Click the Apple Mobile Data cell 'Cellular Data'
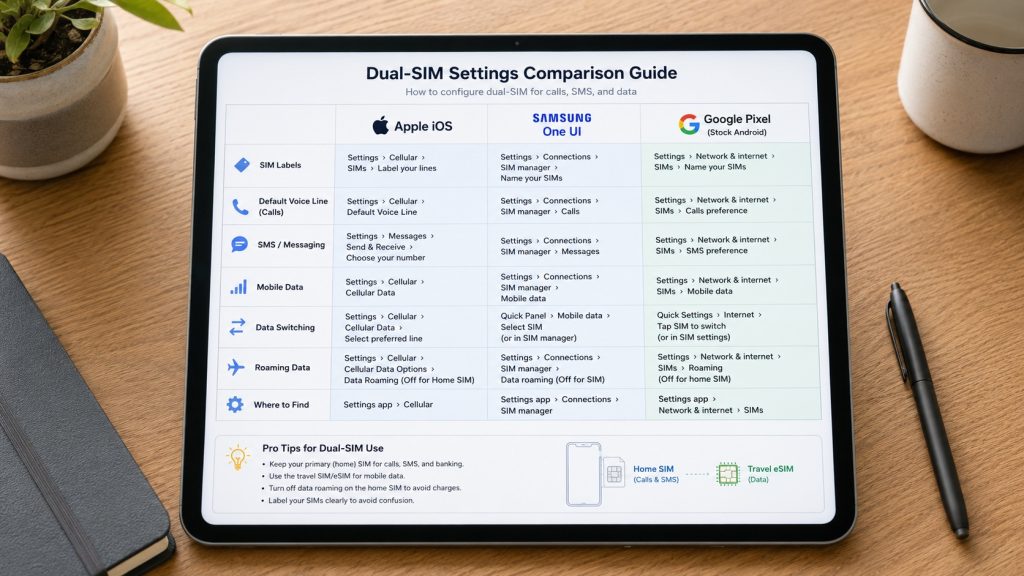1024x576 pixels. tap(370, 293)
